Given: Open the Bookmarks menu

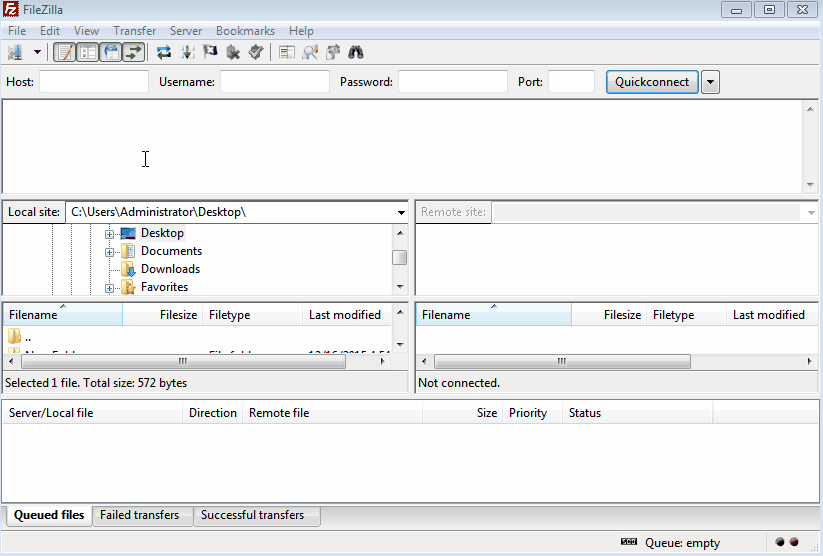Looking at the screenshot, I should pyautogui.click(x=245, y=31).
